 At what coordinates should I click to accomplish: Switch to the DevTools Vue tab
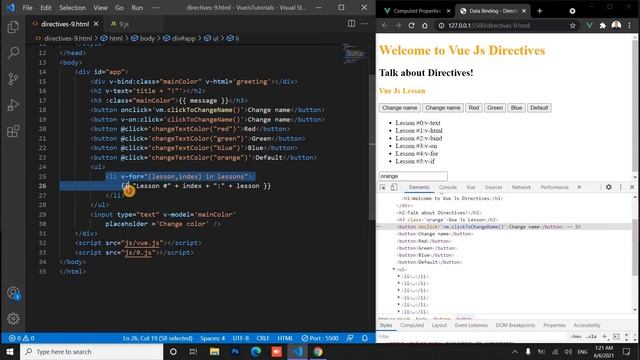(x=471, y=187)
